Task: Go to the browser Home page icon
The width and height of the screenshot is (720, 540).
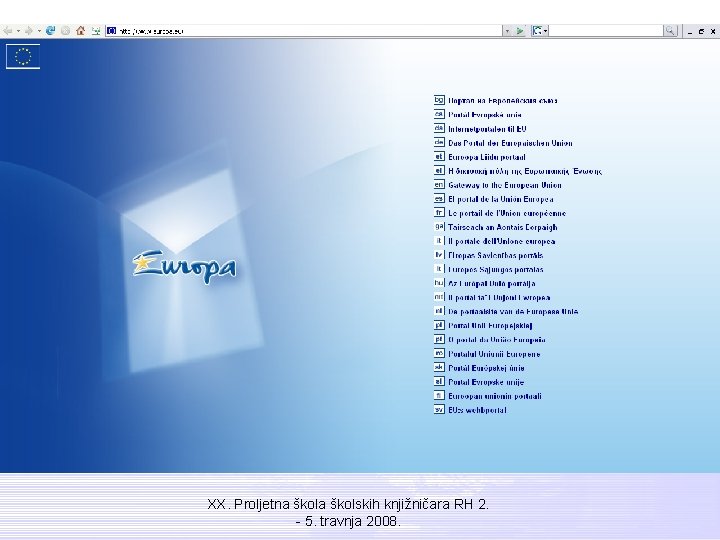Action: pos(80,31)
